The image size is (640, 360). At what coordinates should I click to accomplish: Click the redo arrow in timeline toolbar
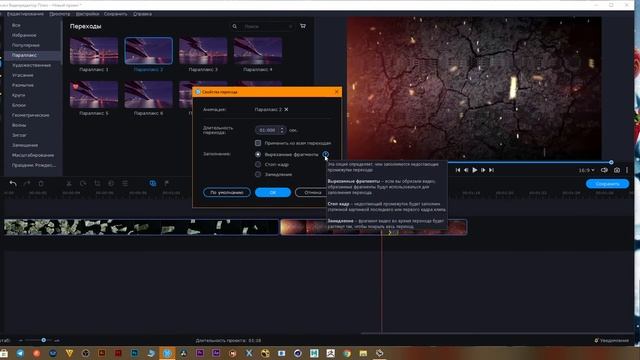click(27, 184)
